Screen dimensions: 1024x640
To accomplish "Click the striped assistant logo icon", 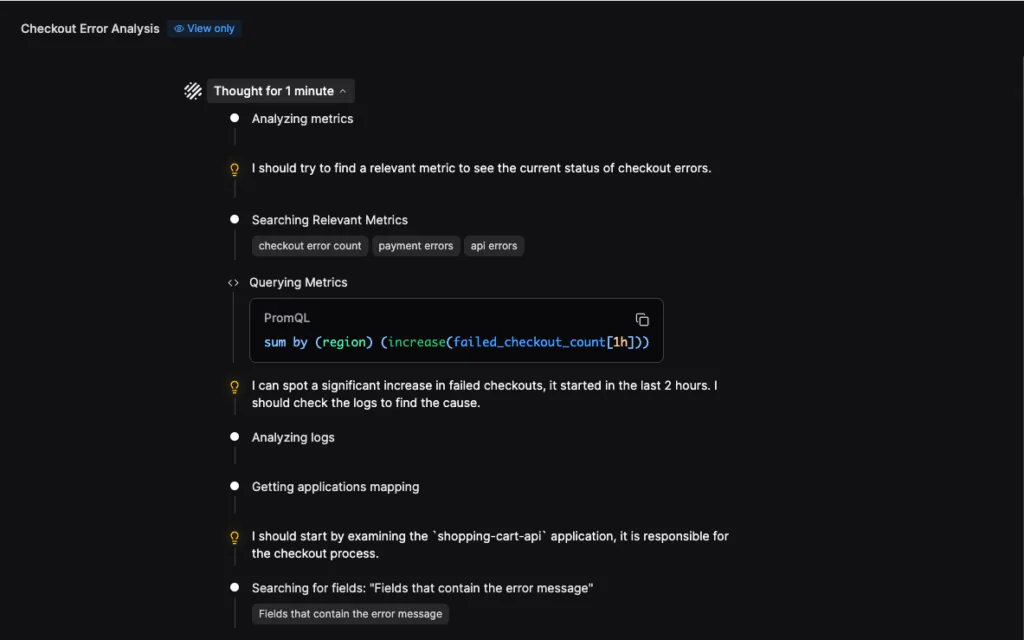I will tap(193, 91).
